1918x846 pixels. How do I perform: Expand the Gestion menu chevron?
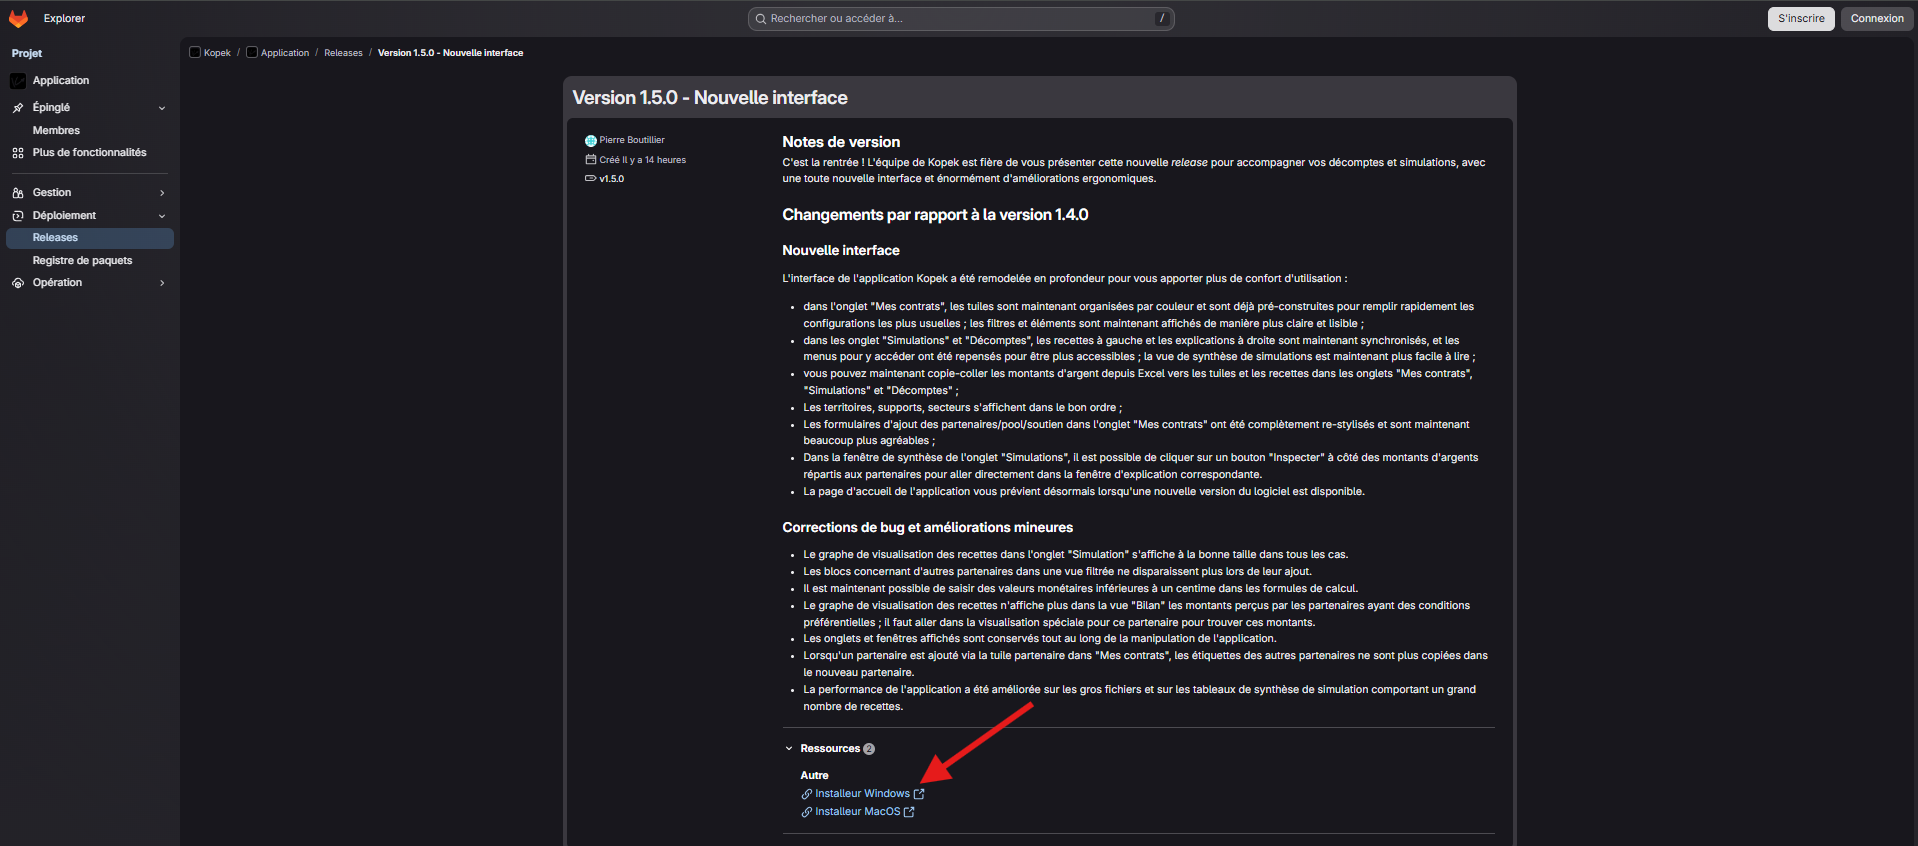pos(162,193)
